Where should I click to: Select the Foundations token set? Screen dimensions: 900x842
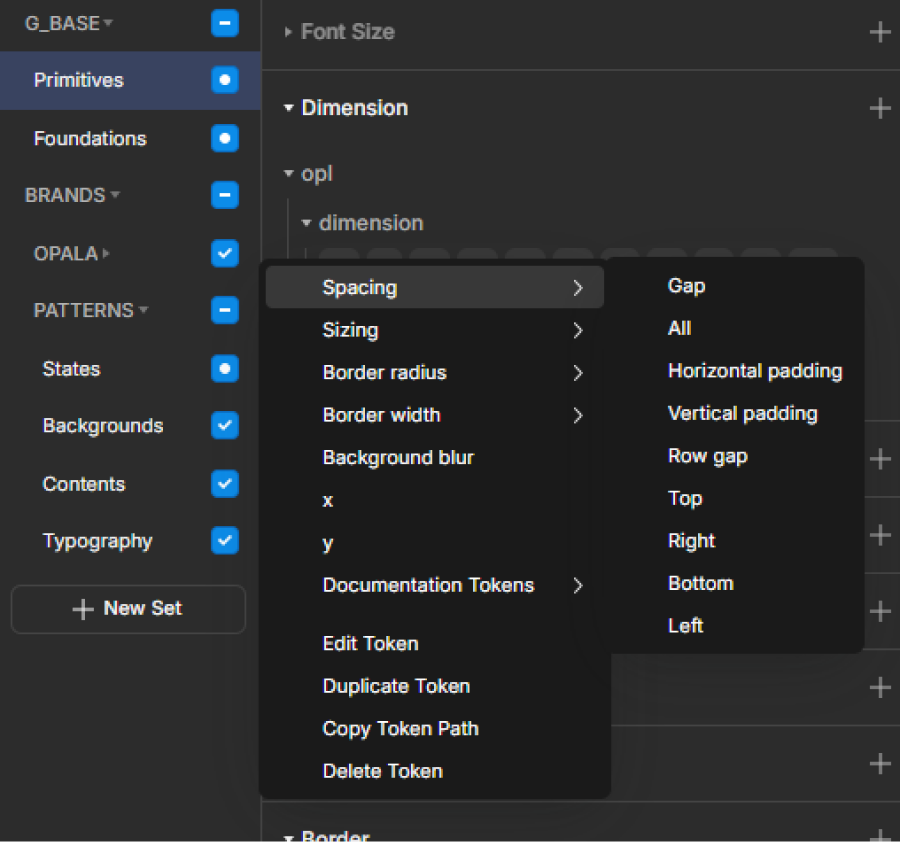coord(90,138)
